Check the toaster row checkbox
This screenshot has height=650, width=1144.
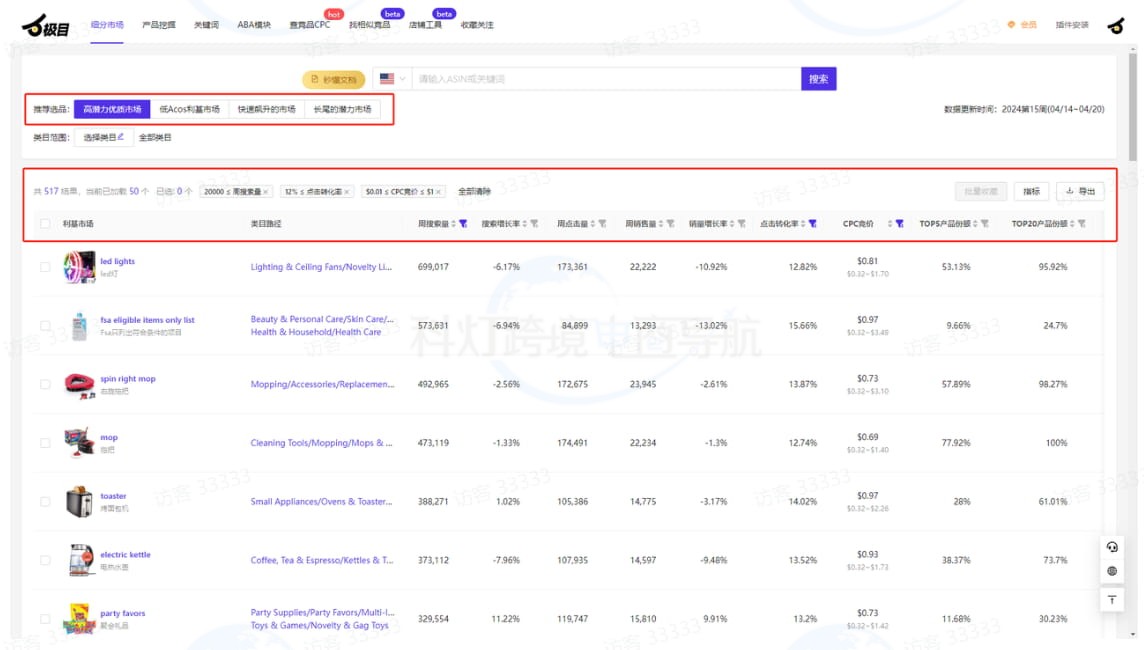[45, 502]
